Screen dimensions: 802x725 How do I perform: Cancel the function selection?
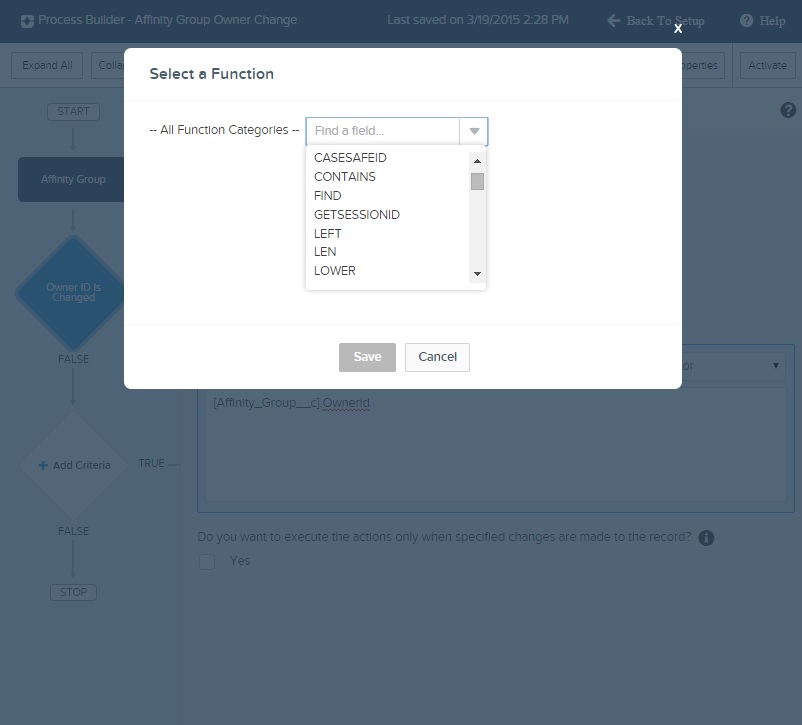pyautogui.click(x=437, y=357)
